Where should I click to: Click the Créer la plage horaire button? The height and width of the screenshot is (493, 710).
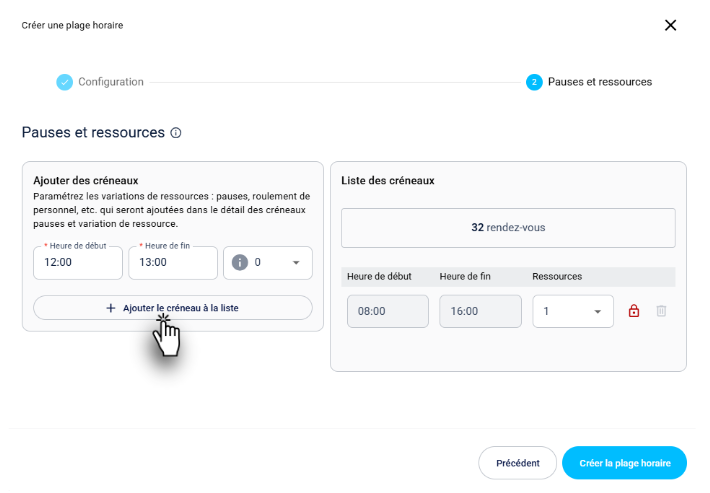point(624,463)
